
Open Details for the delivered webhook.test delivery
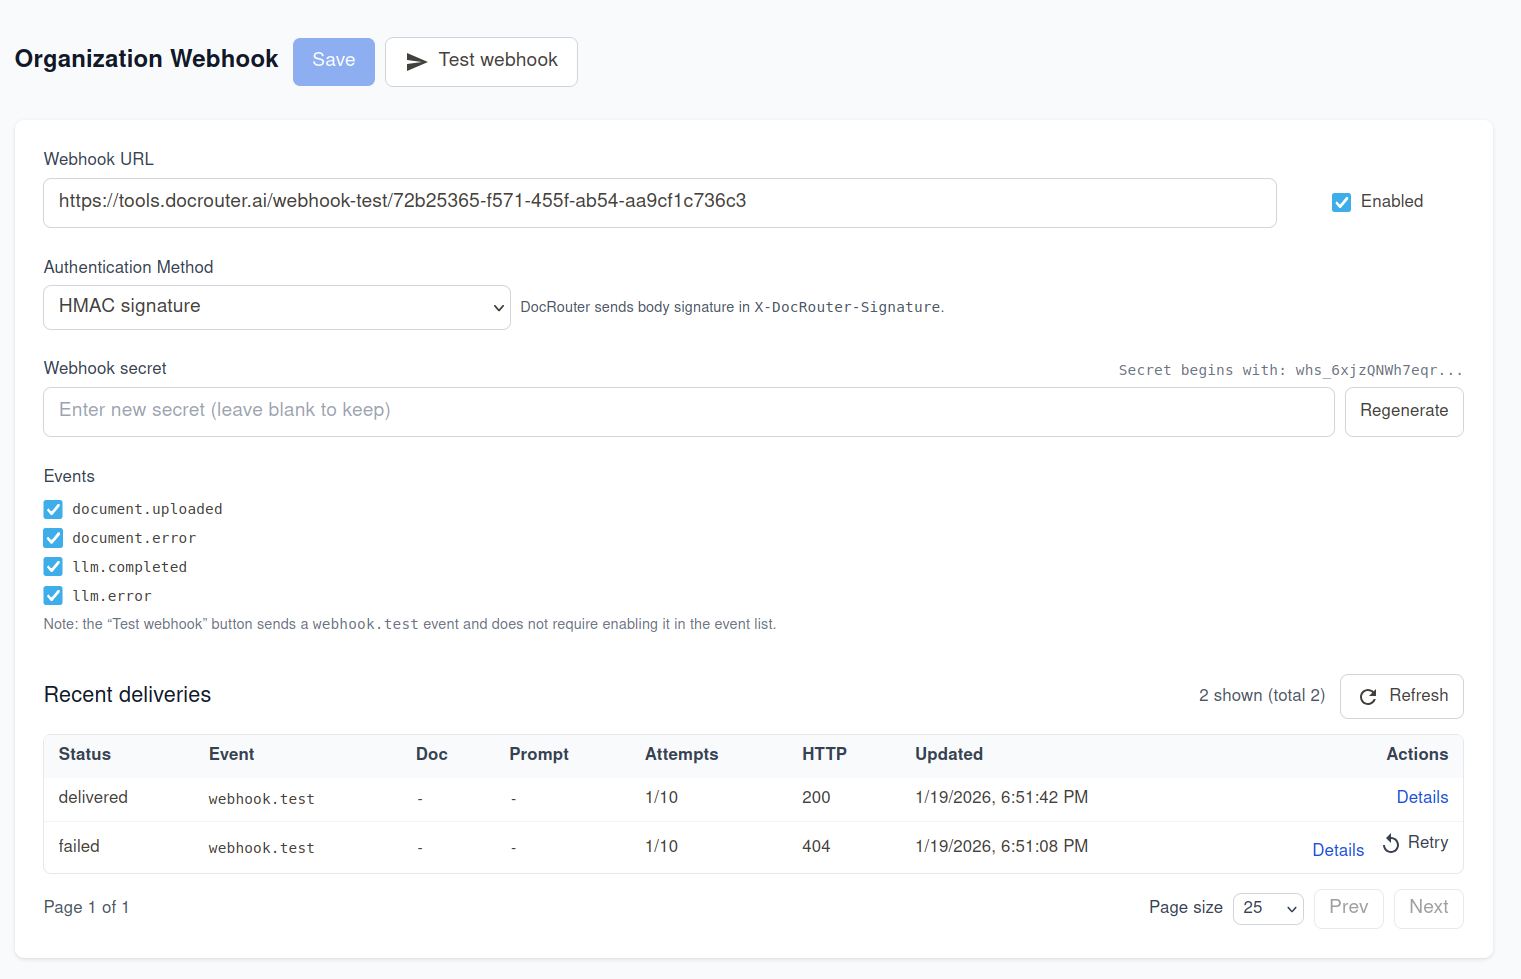pyautogui.click(x=1422, y=797)
